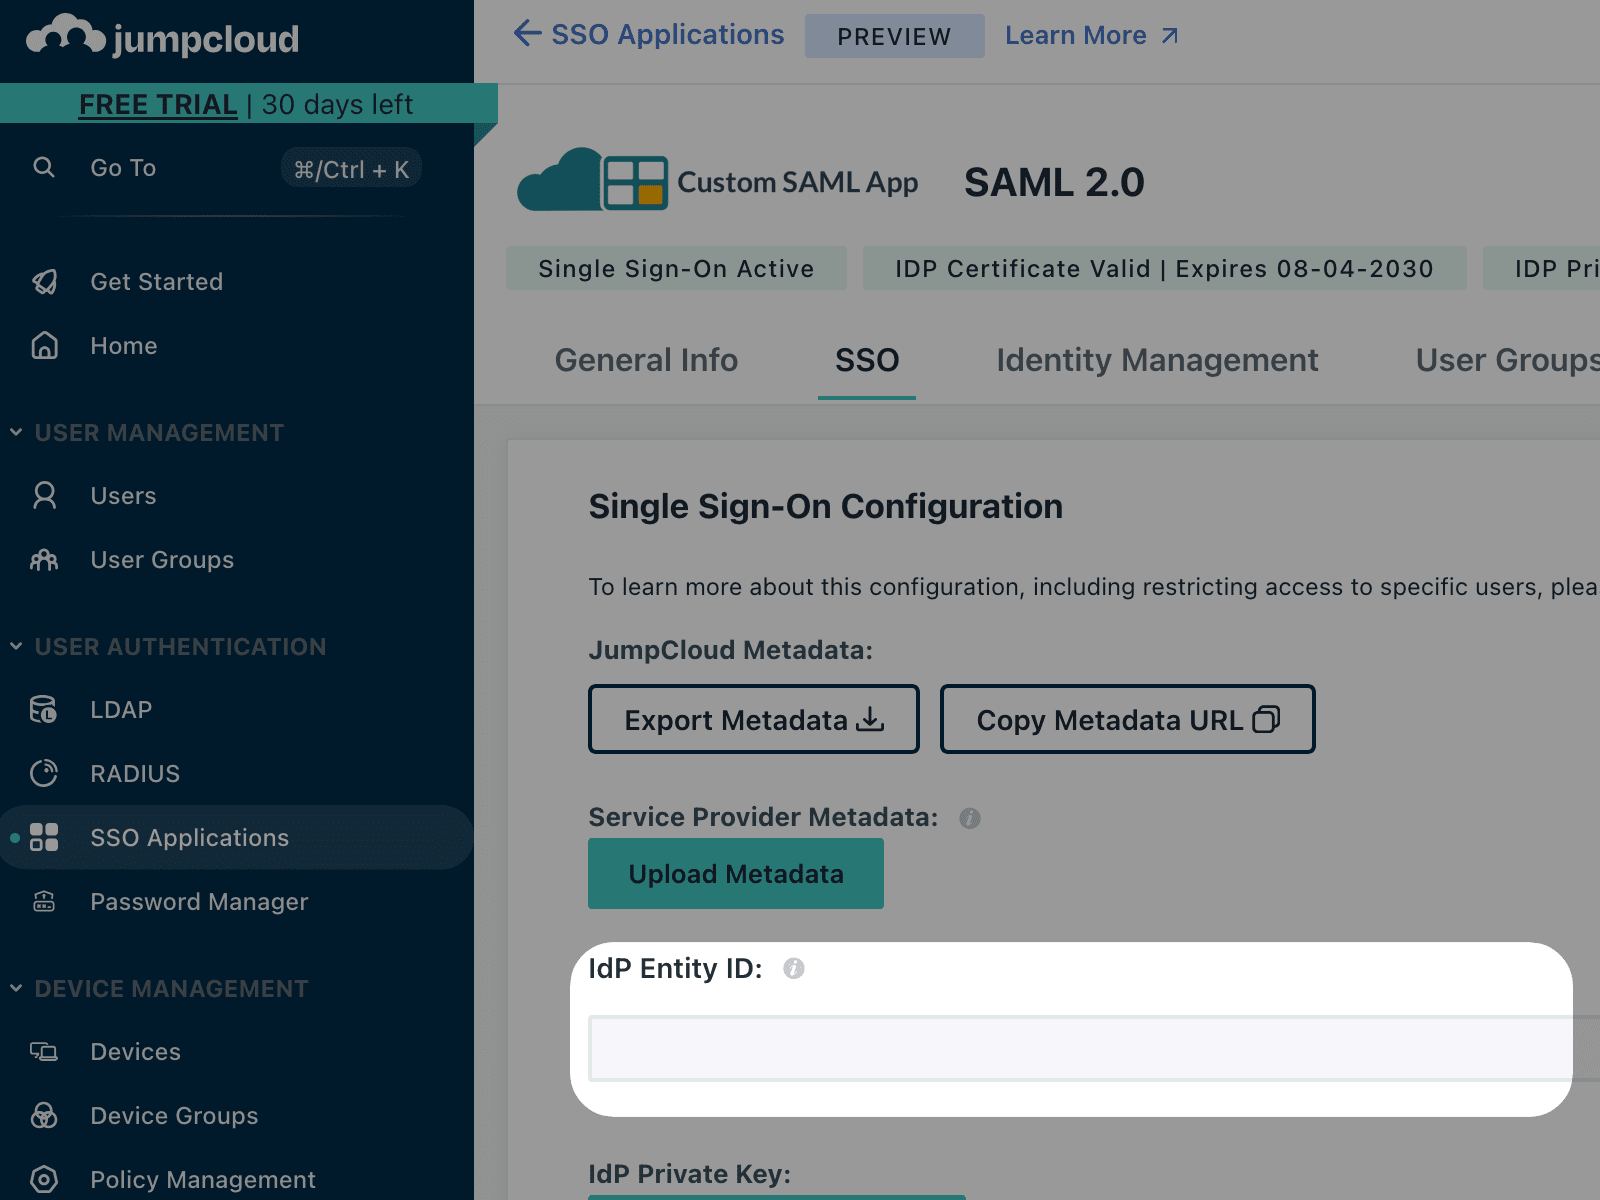Switch to the General Info tab
This screenshot has height=1200, width=1600.
coord(646,360)
